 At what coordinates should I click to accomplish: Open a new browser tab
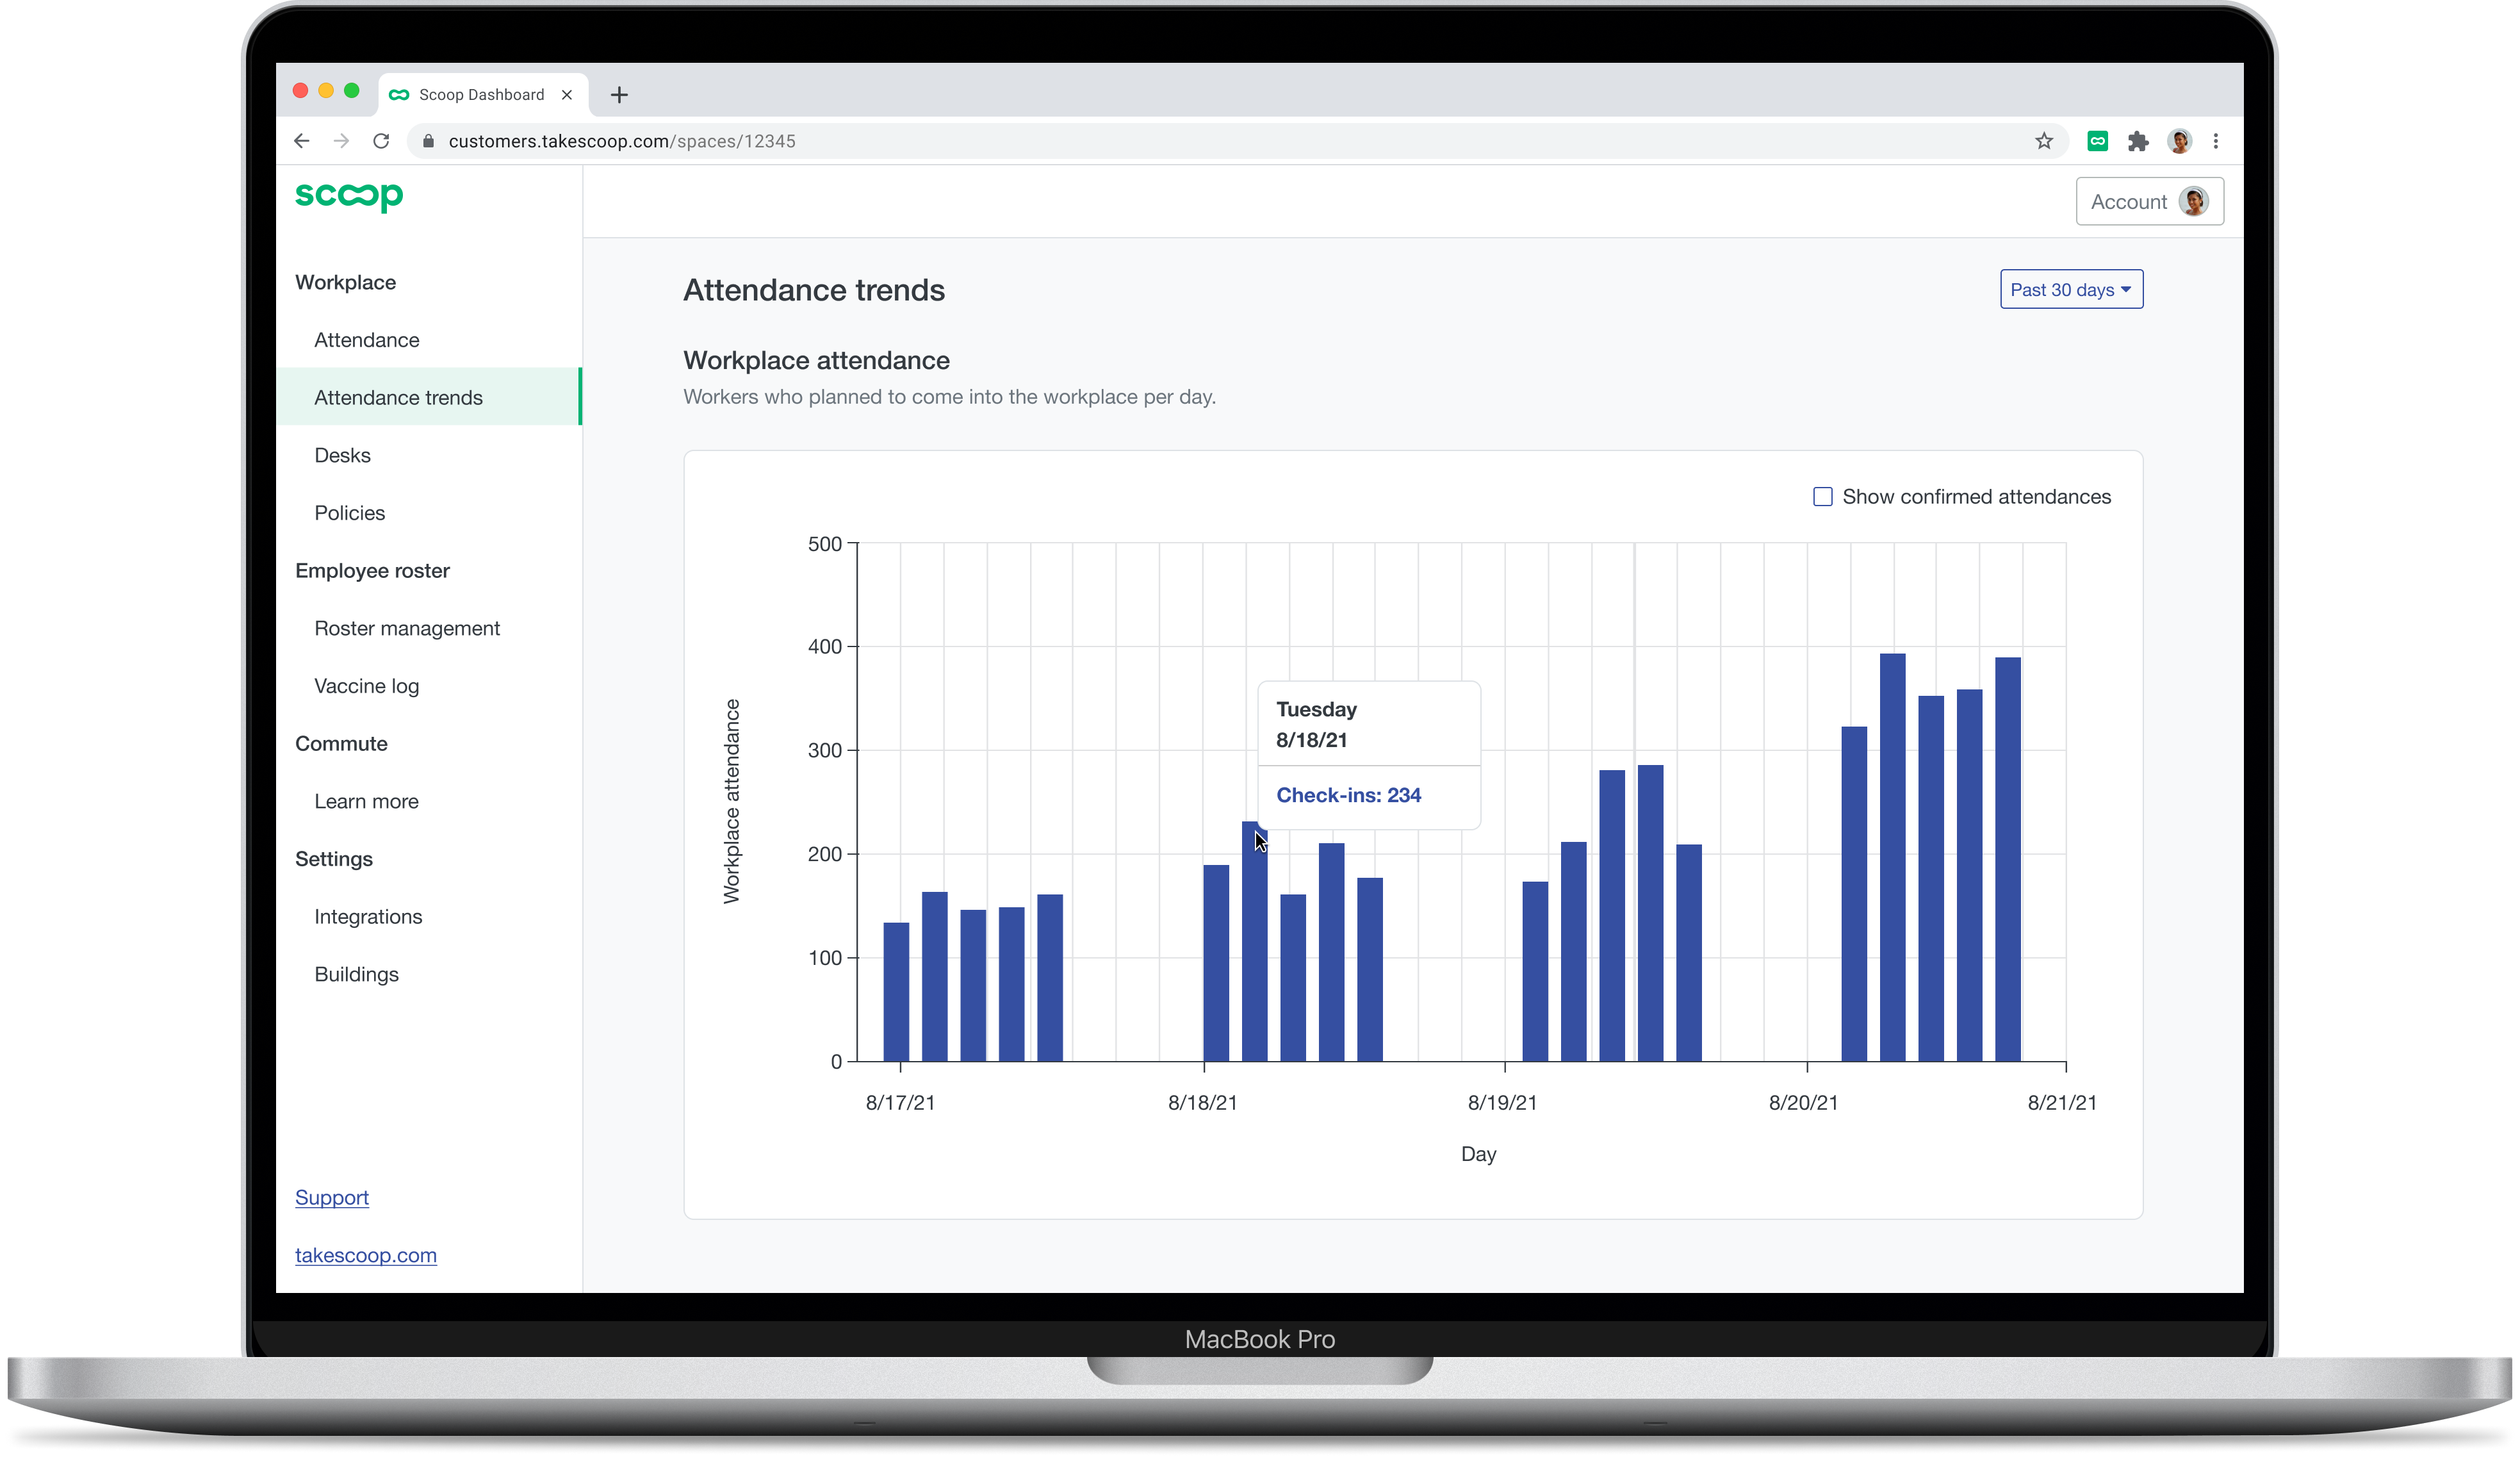619,95
